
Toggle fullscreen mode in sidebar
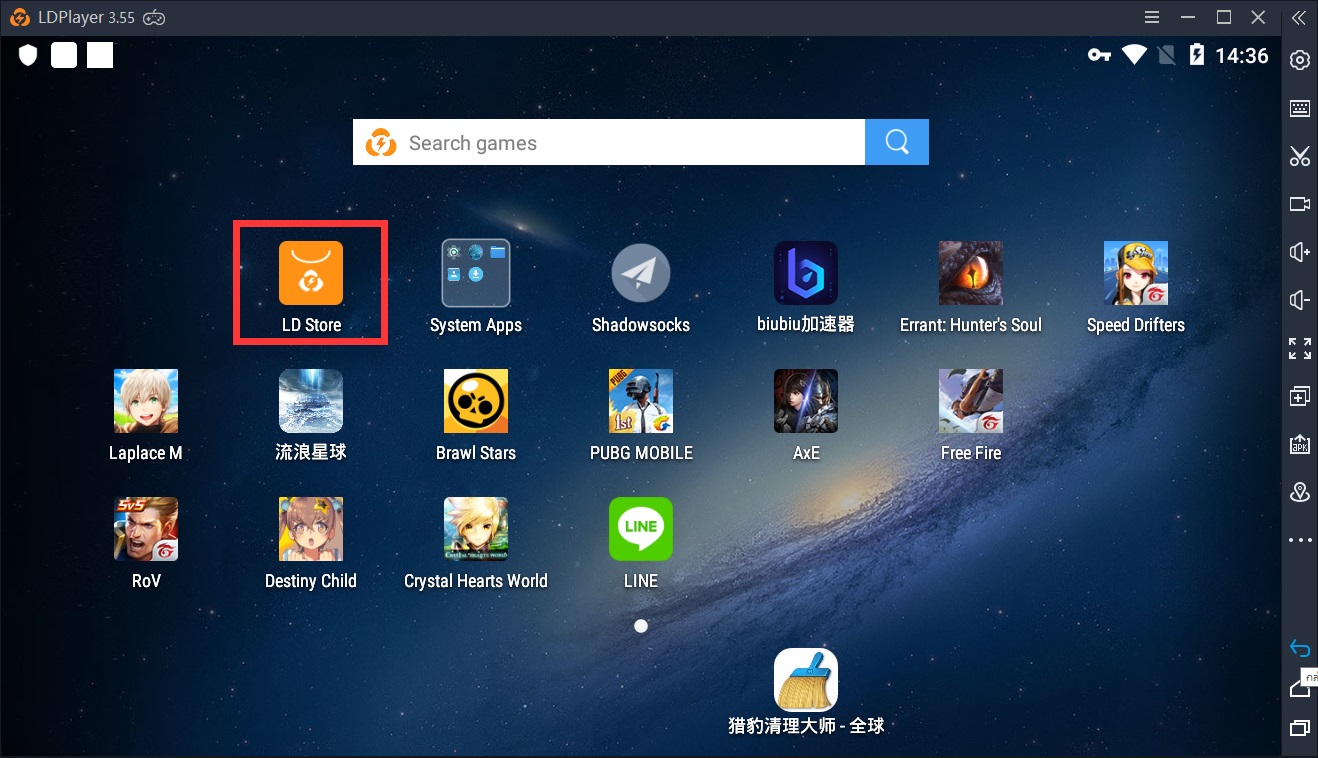(x=1300, y=348)
